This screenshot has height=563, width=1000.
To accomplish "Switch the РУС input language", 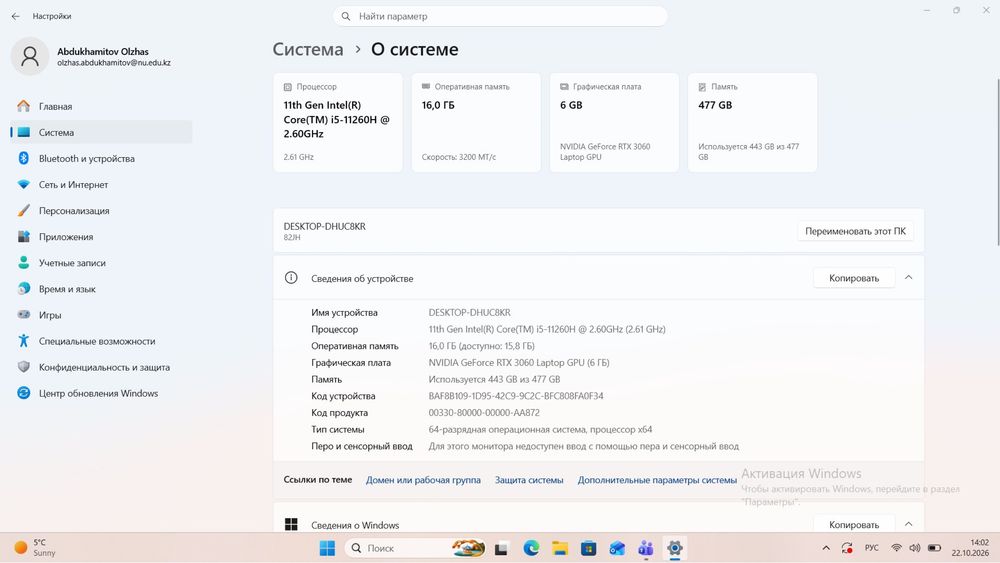I will click(x=872, y=548).
